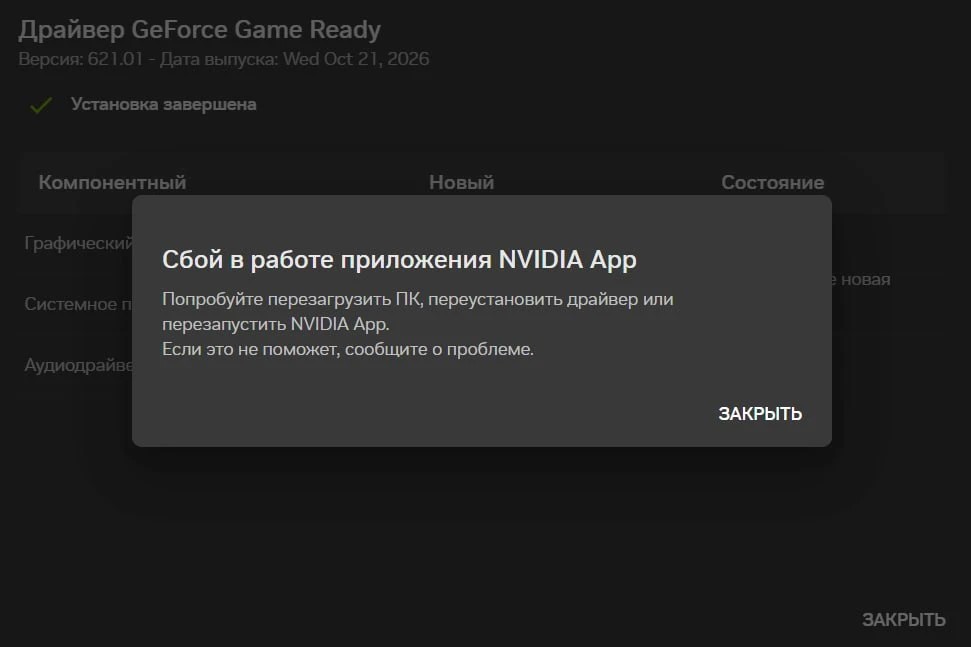This screenshot has height=647, width=971.
Task: Click the 'Системное' component row
Action: (x=79, y=304)
